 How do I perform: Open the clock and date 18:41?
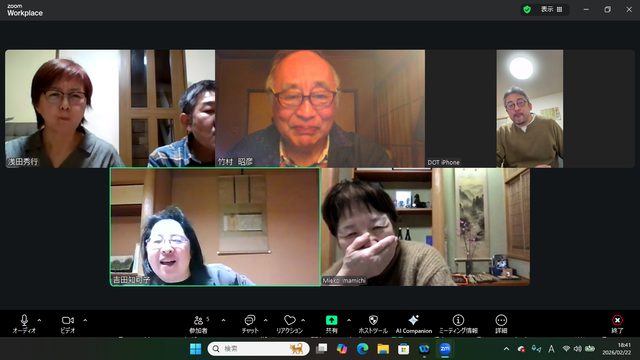(617, 349)
